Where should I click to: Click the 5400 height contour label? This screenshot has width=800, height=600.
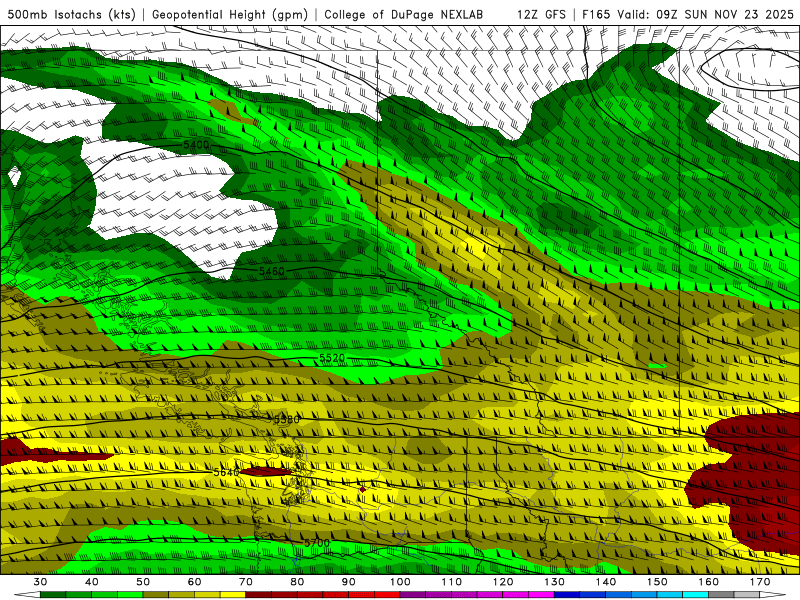[196, 145]
